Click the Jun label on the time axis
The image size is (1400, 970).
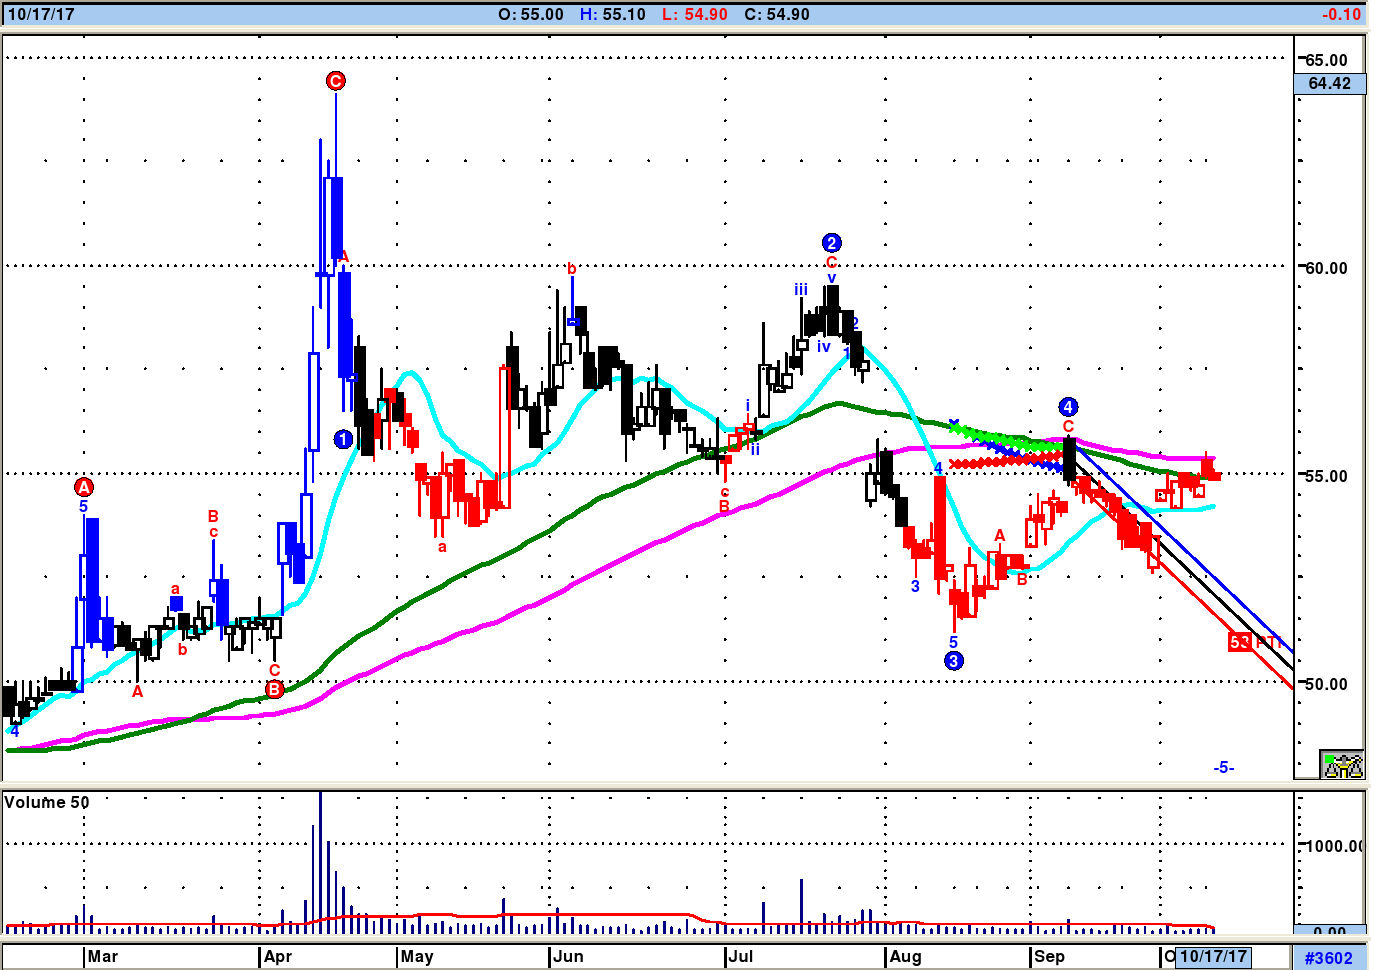568,956
